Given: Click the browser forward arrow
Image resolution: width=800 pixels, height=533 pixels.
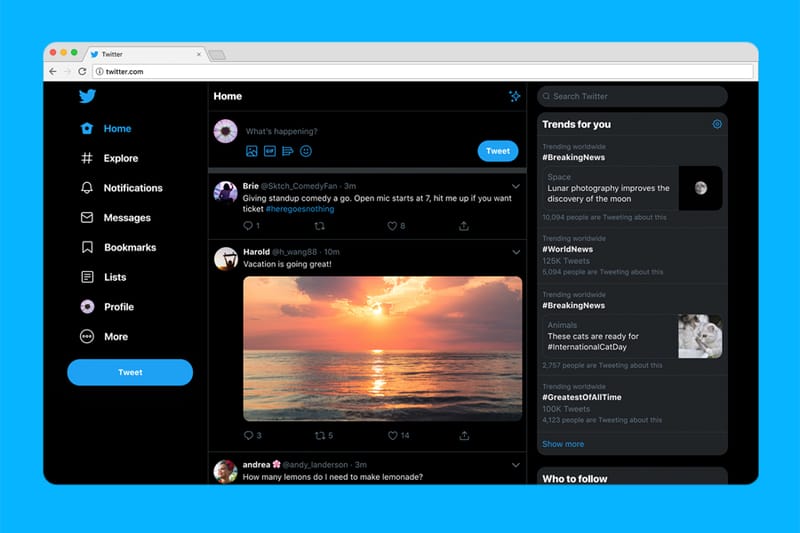Looking at the screenshot, I should [x=67, y=71].
